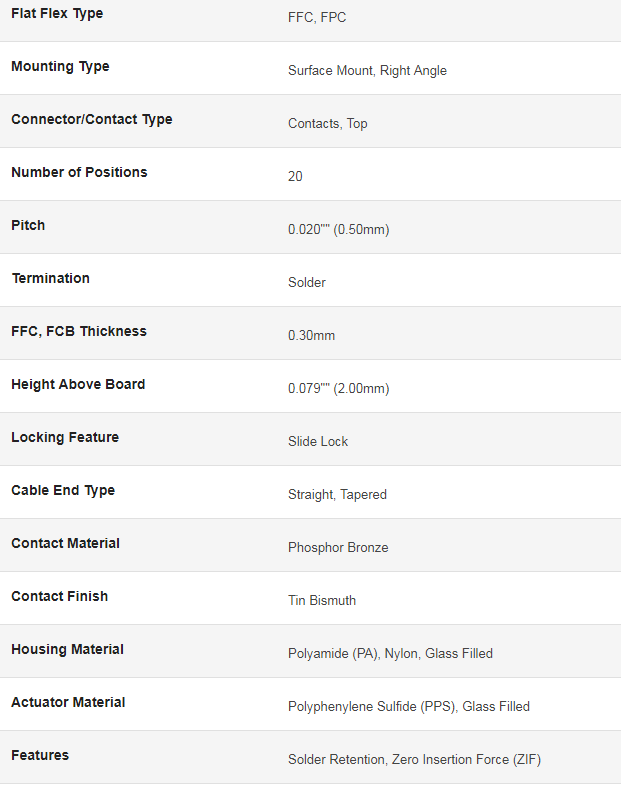Viewport: 621px width, 793px height.
Task: Click the FFC, FCB Thickness label
Action: tap(79, 332)
